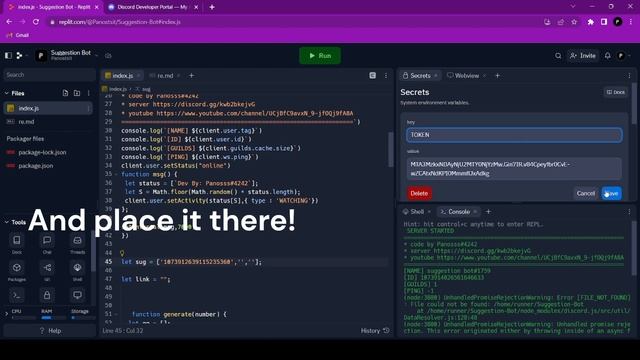Open the Packages tool
The width and height of the screenshot is (640, 360).
point(17,271)
